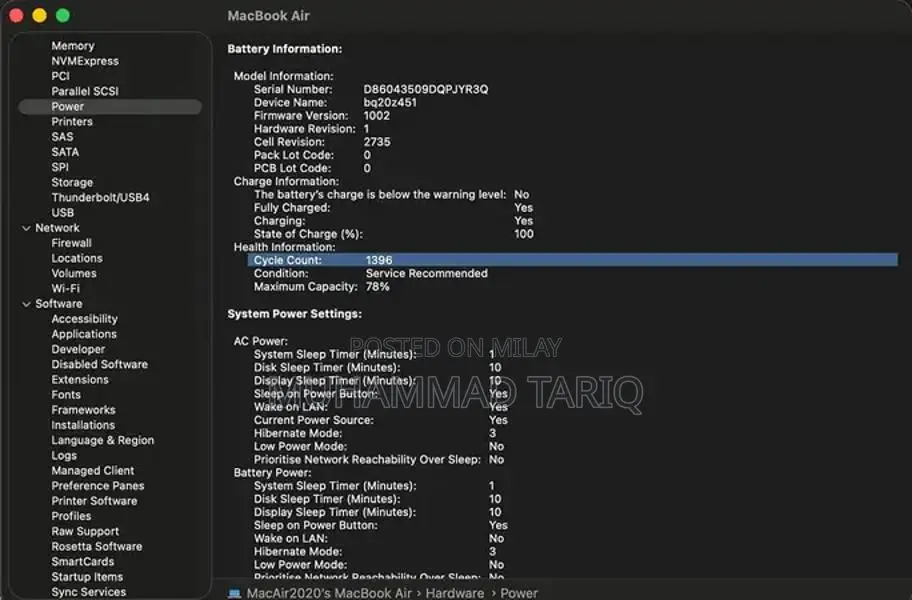Open Thunderbolt/USB4 in sidebar
912x600 pixels.
click(100, 198)
